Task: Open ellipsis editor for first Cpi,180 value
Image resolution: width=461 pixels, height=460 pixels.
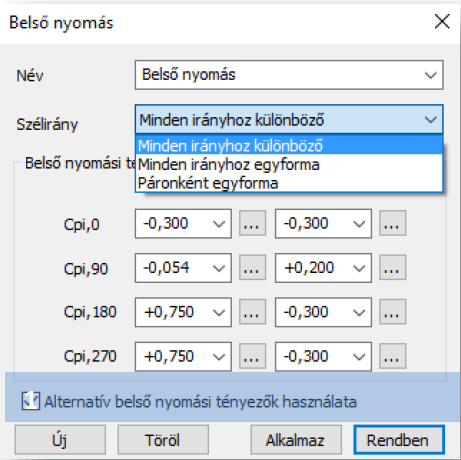Action: (252, 312)
